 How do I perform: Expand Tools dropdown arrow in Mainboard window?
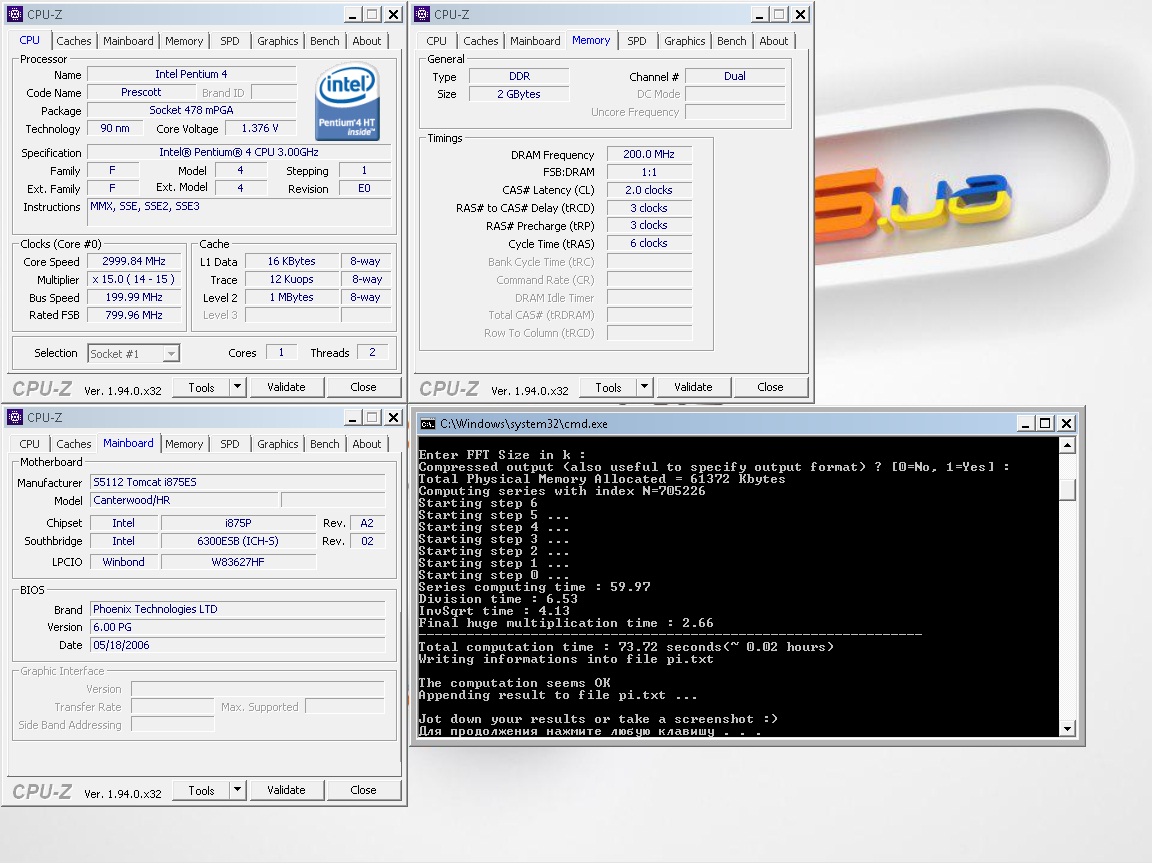point(237,790)
